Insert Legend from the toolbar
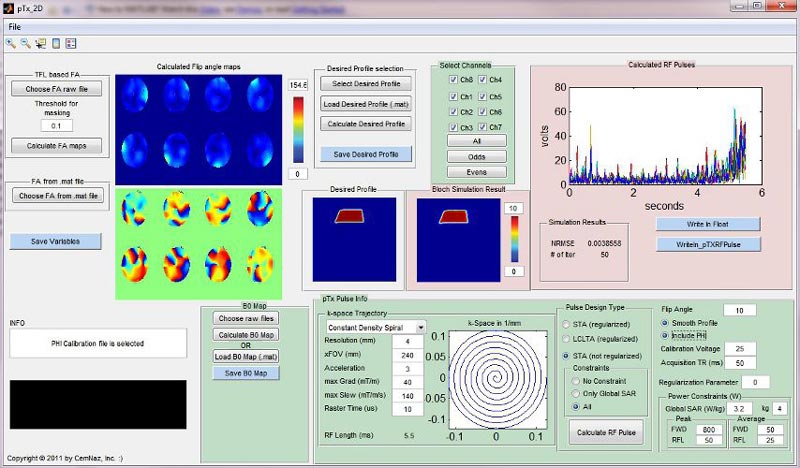The height and width of the screenshot is (468, 800). point(71,43)
